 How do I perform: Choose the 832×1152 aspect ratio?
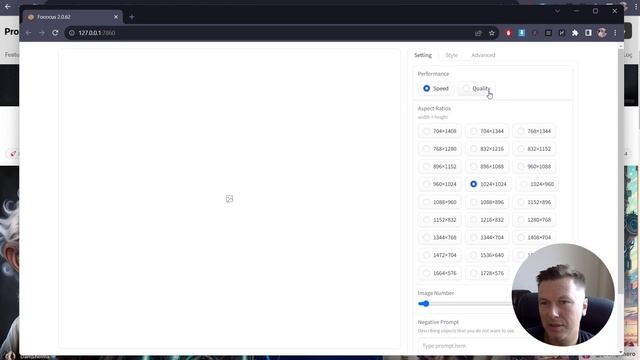click(534, 149)
